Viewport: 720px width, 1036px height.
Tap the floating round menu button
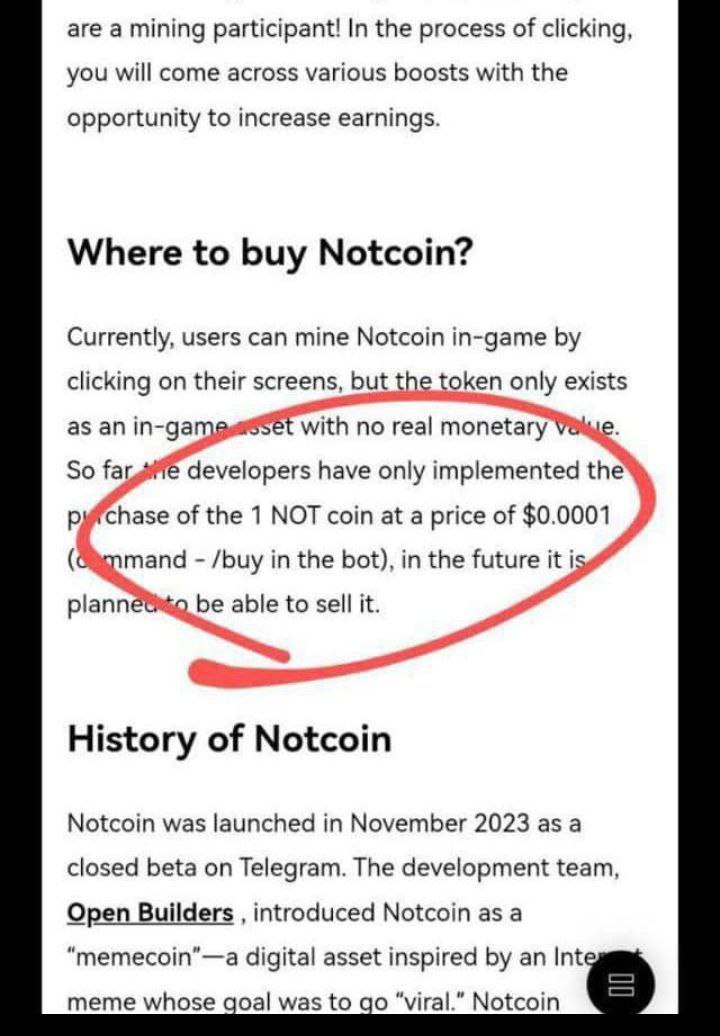[621, 984]
